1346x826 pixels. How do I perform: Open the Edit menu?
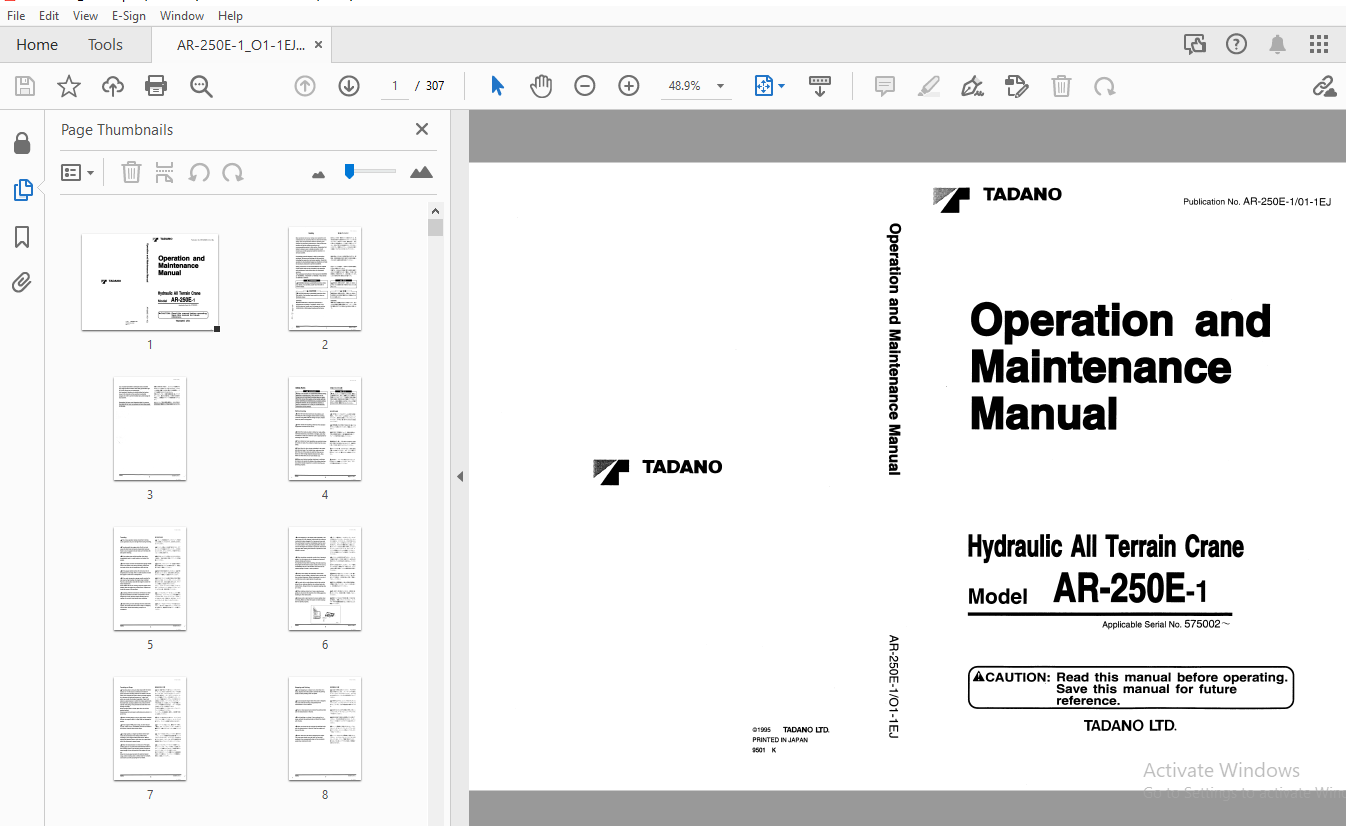[49, 15]
